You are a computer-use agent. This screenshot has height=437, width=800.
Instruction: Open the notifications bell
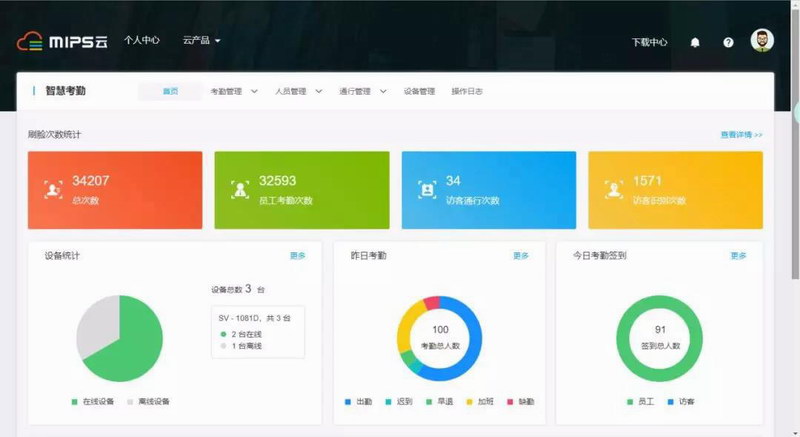tap(695, 42)
